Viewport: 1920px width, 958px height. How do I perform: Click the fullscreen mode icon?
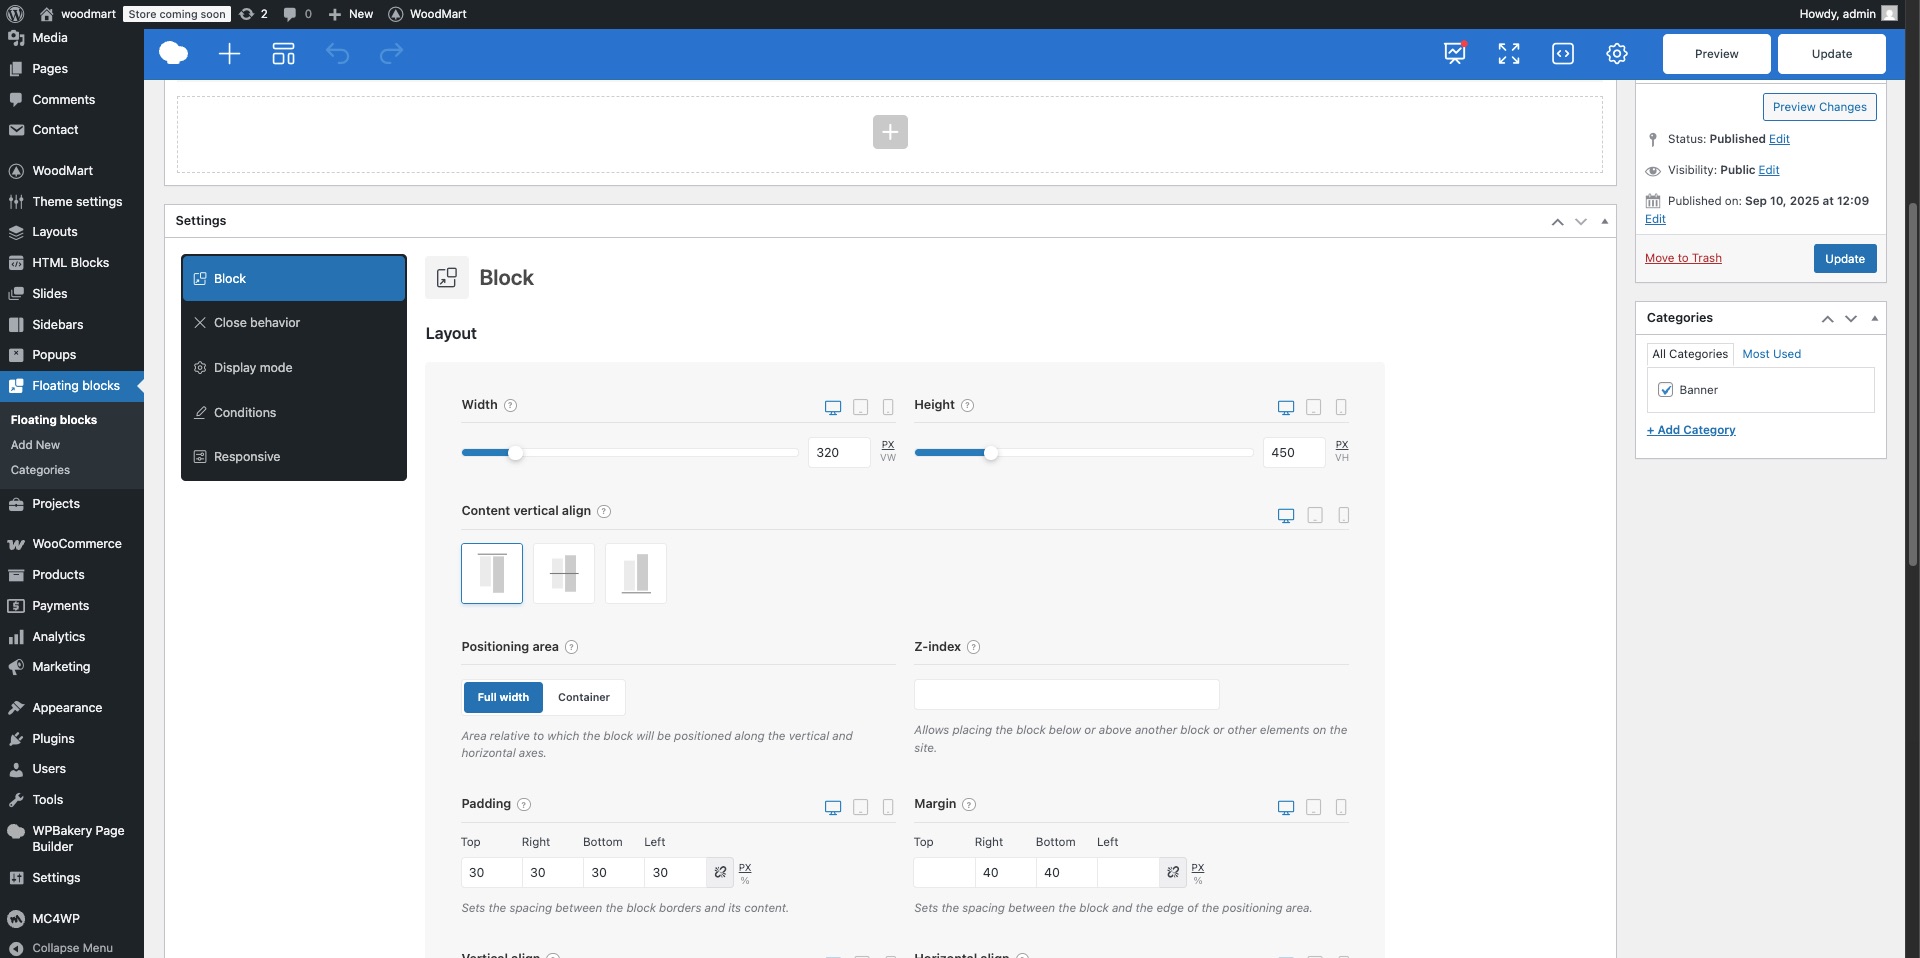click(x=1509, y=54)
